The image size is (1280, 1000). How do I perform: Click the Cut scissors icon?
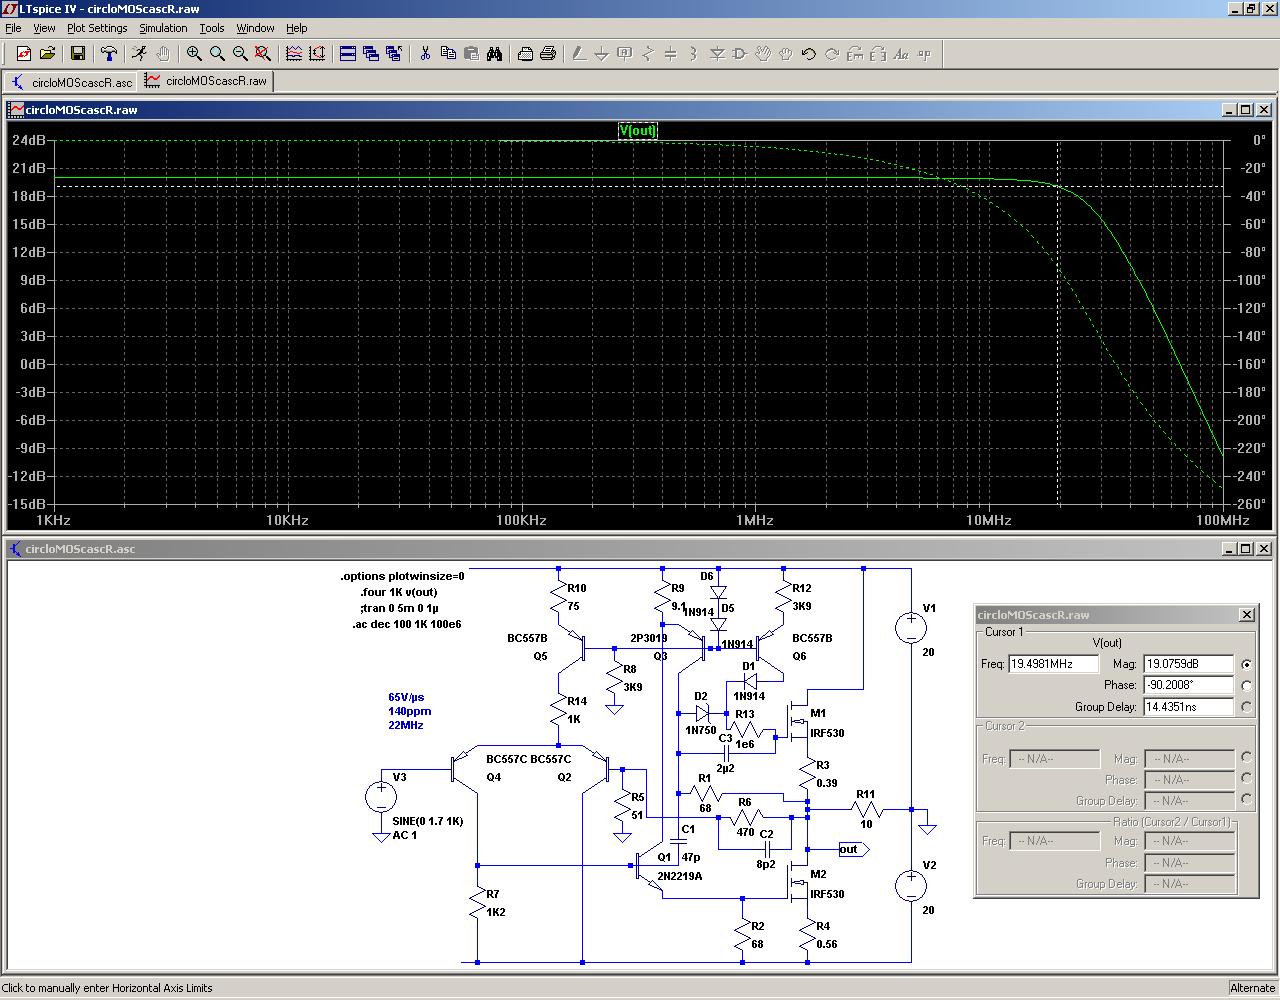pyautogui.click(x=425, y=54)
